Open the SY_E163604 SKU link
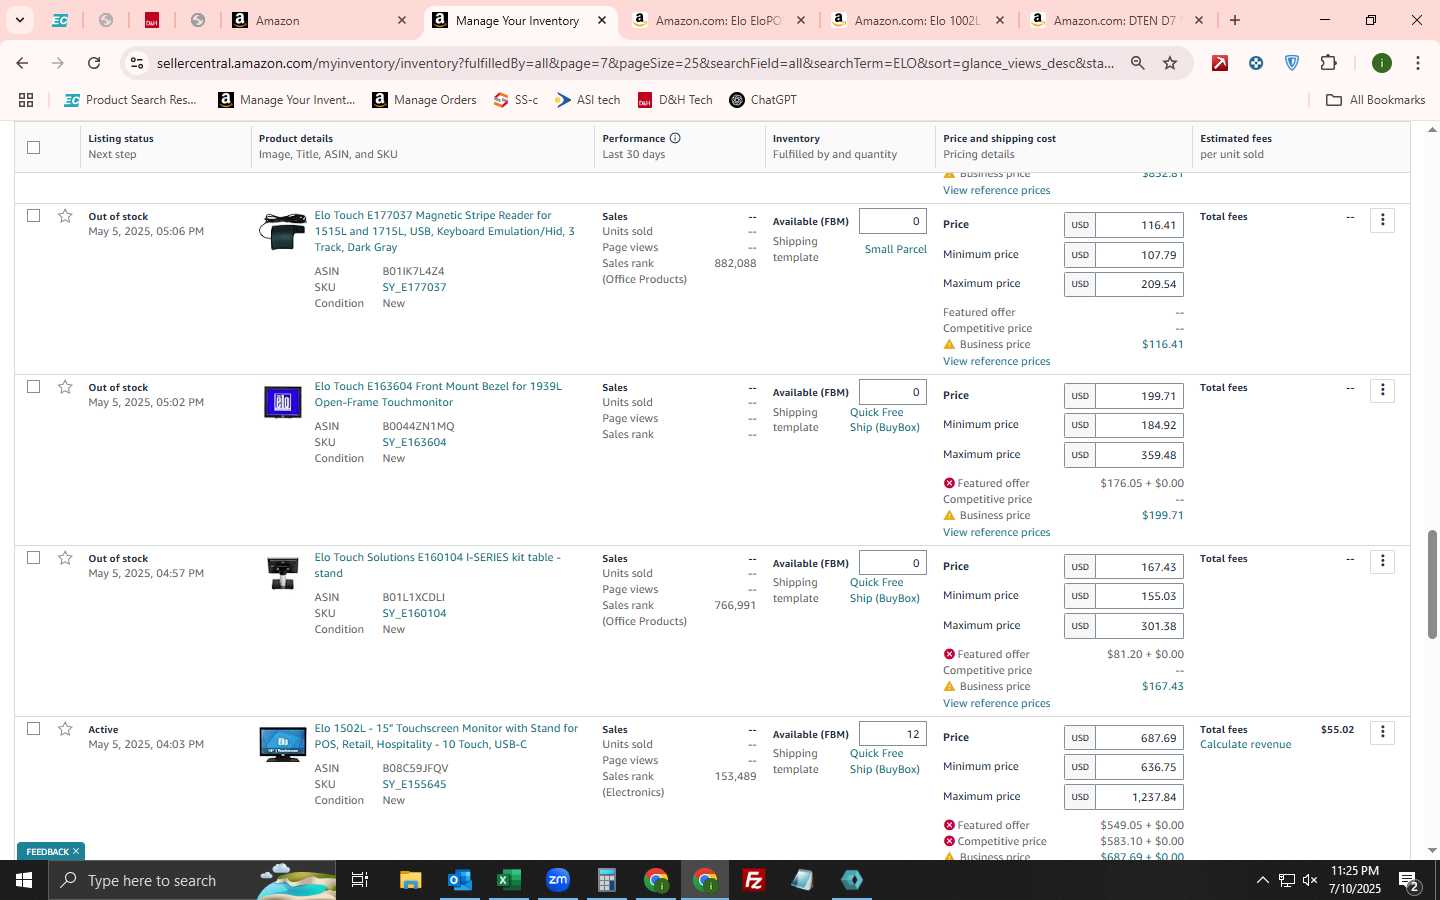Image resolution: width=1440 pixels, height=900 pixels. click(x=414, y=442)
